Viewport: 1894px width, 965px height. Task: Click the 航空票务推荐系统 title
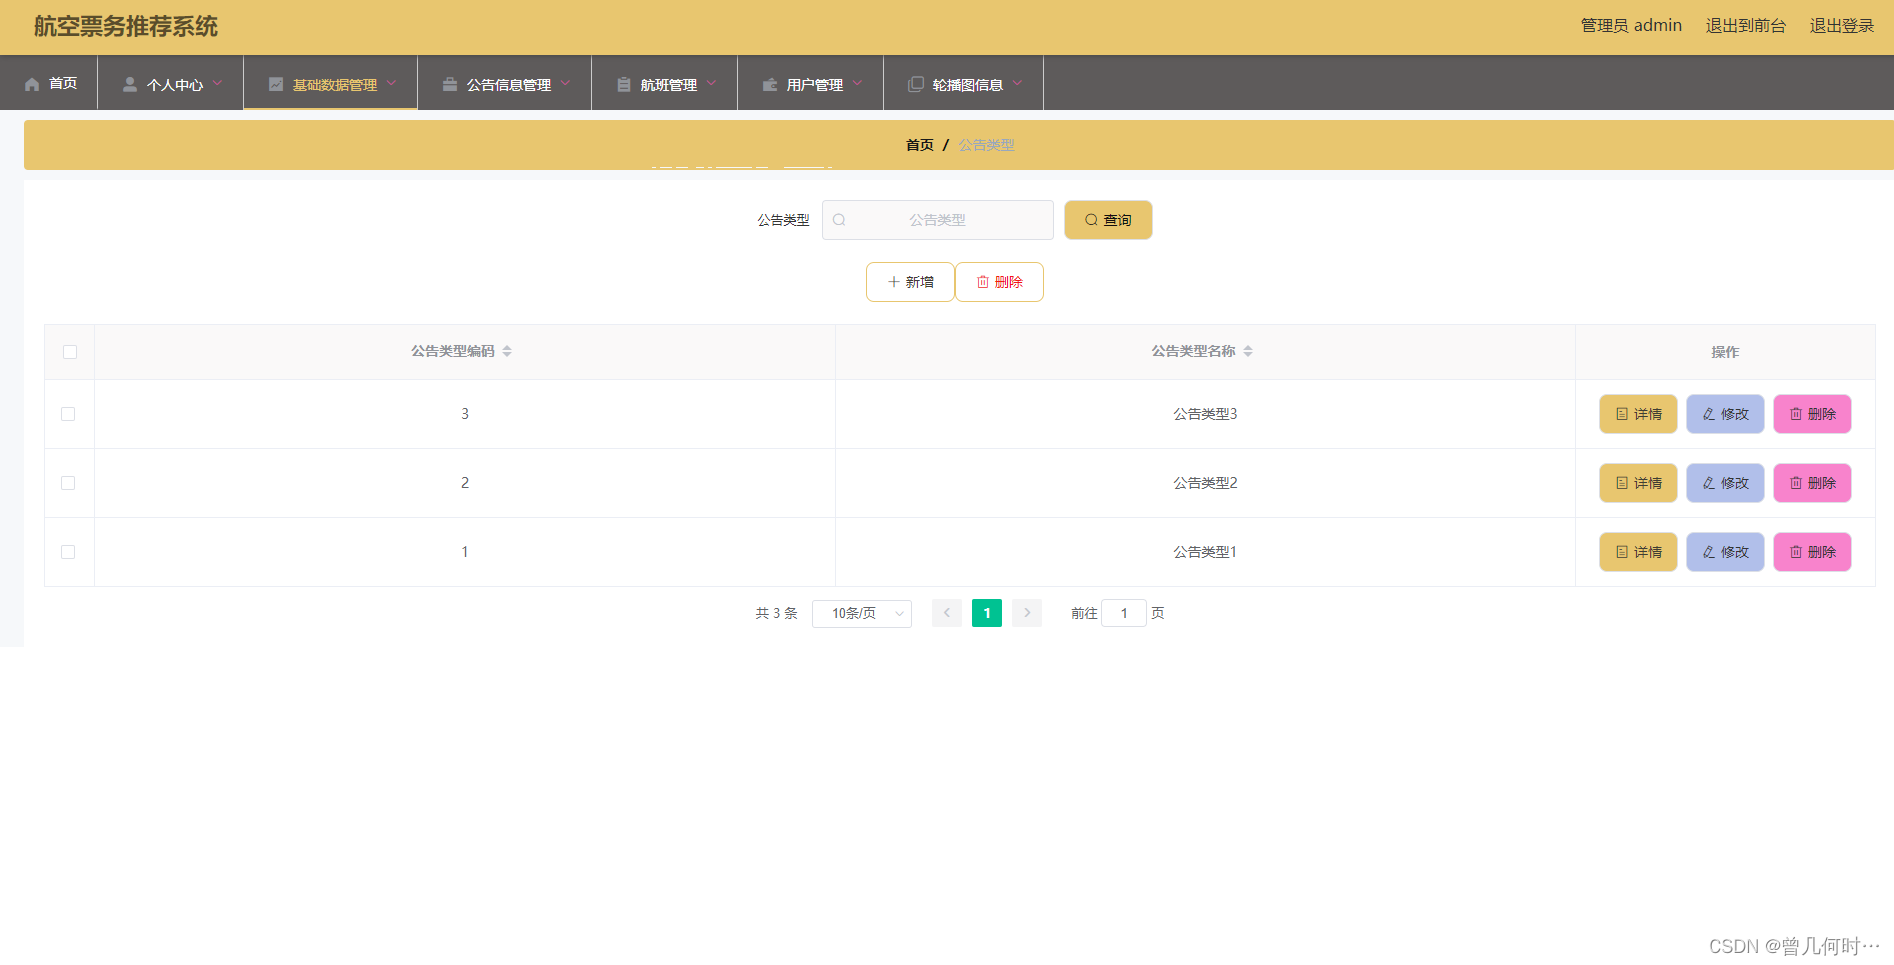[x=126, y=27]
